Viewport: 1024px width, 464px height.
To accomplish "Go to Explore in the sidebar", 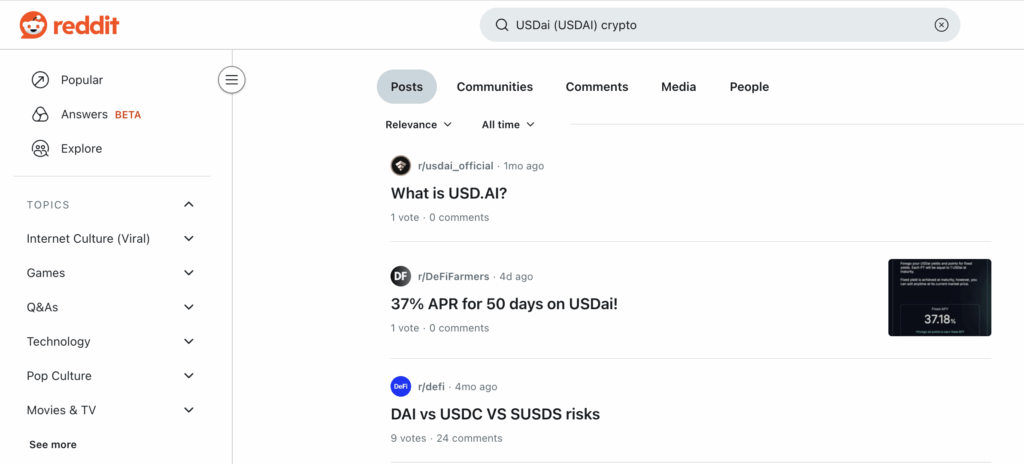I will (x=81, y=148).
